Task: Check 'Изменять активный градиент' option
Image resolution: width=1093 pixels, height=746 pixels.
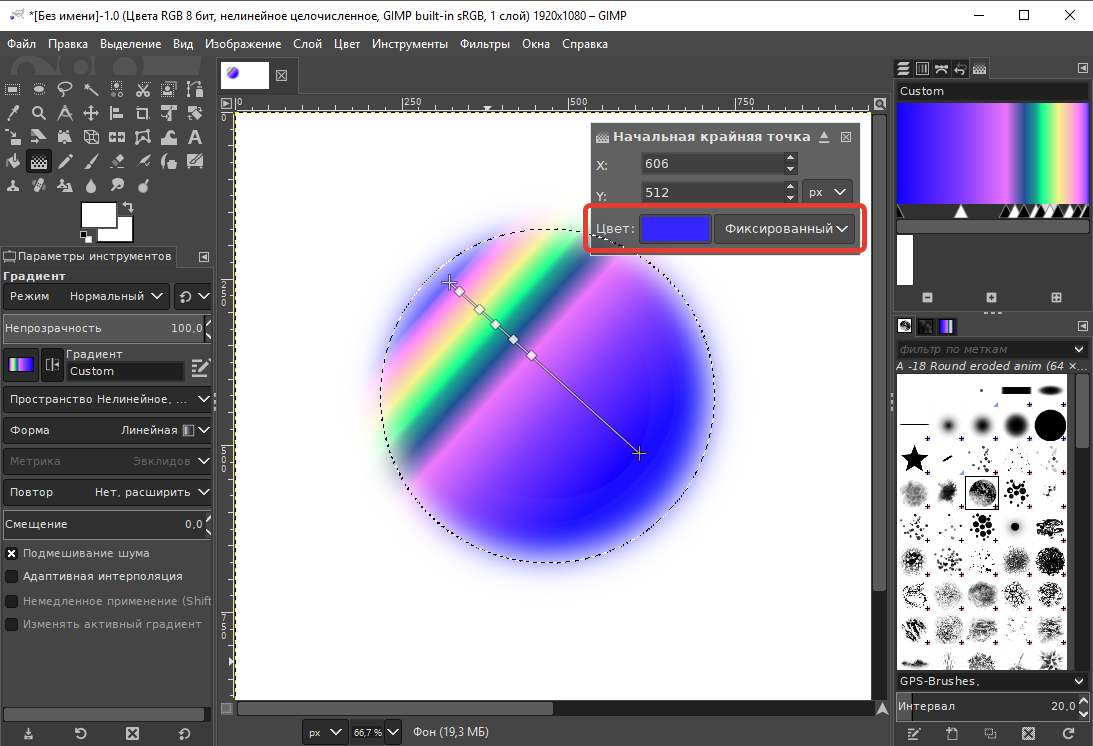Action: [x=12, y=624]
